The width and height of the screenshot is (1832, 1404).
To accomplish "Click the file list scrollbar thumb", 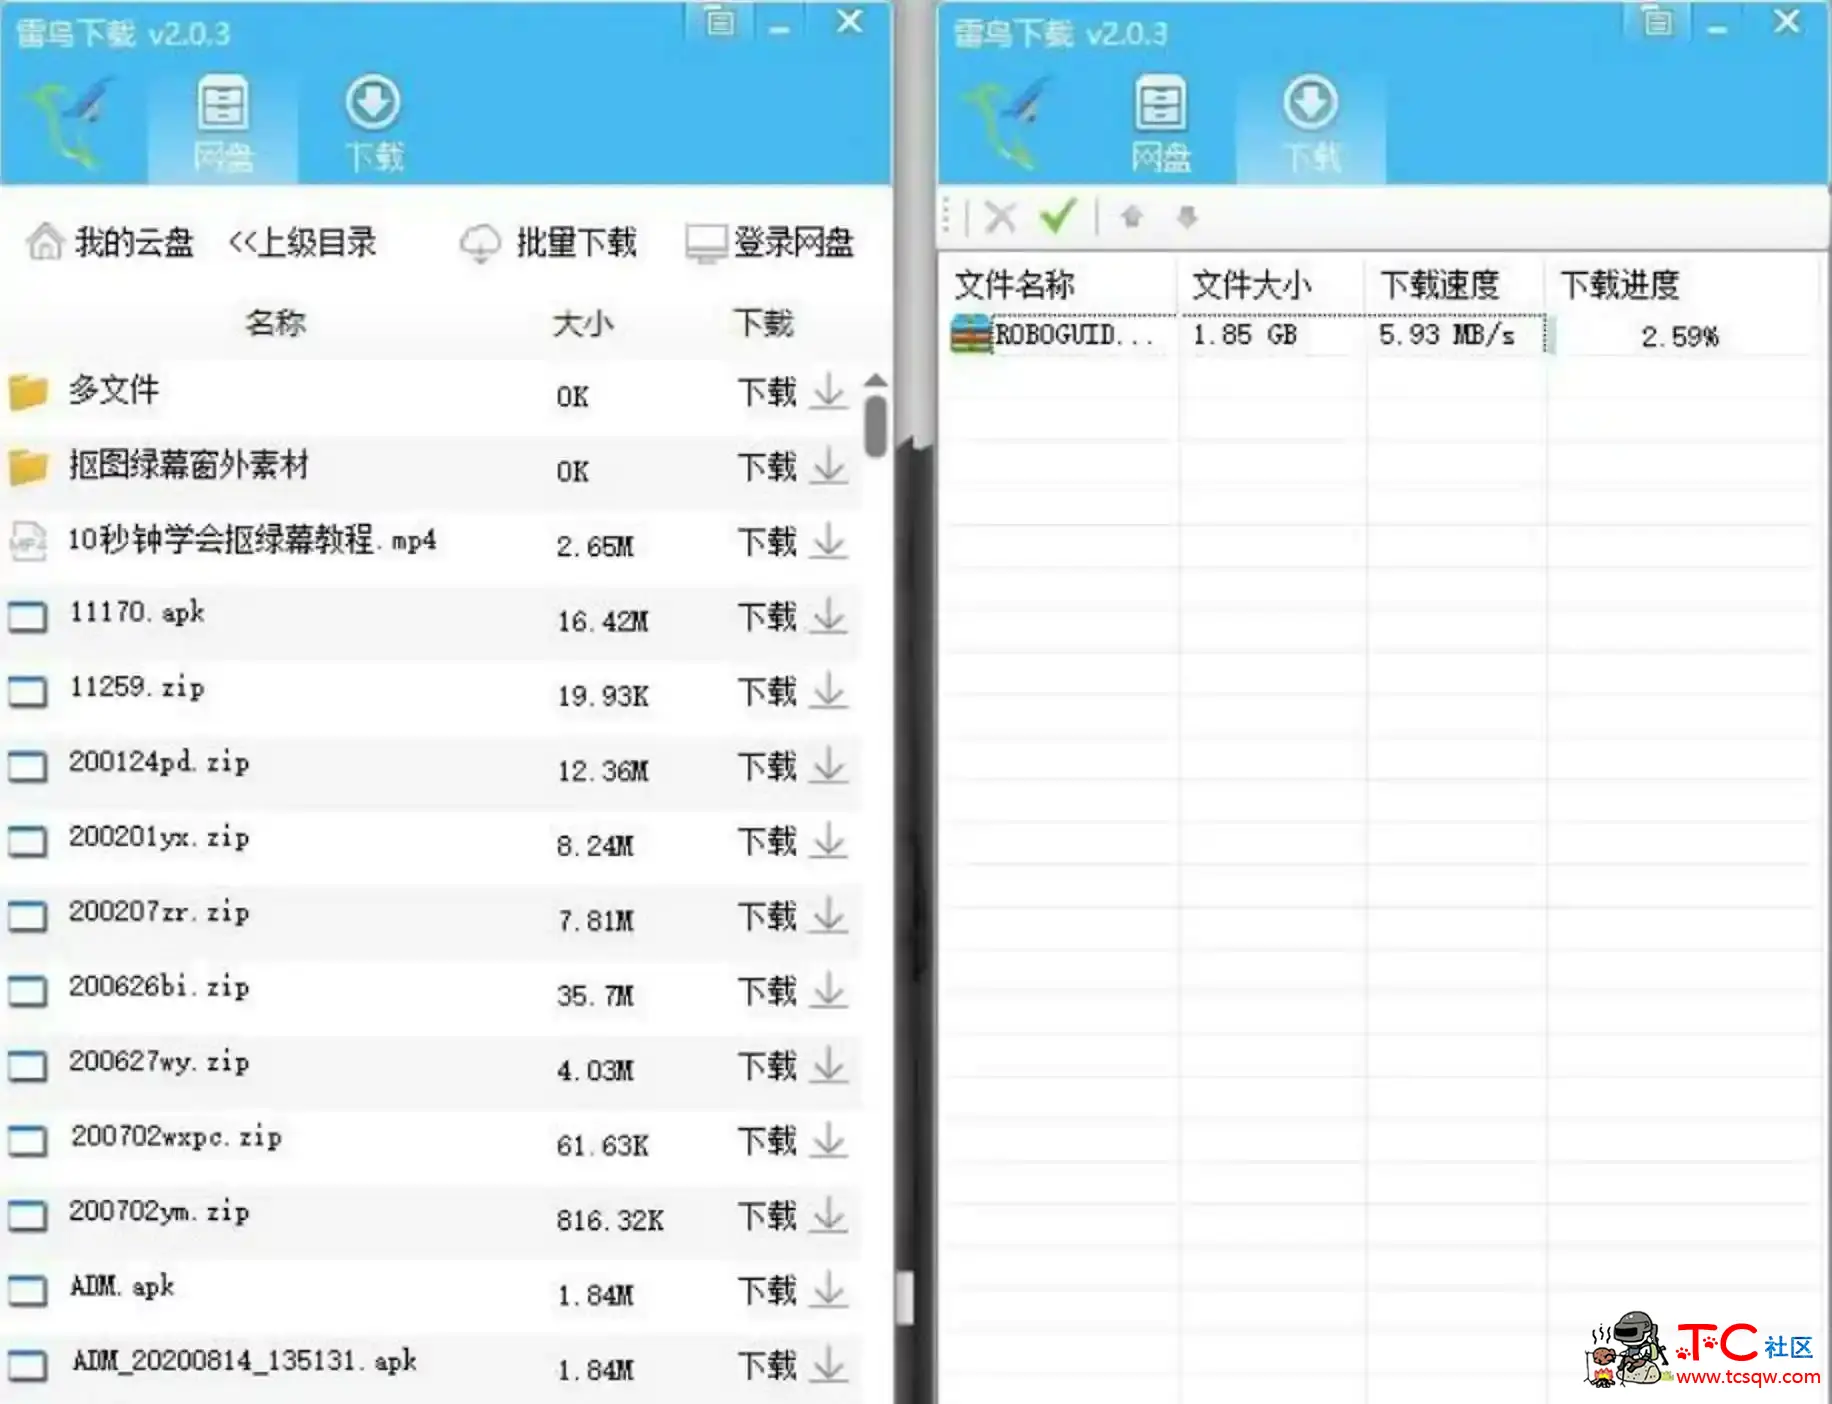I will (876, 426).
